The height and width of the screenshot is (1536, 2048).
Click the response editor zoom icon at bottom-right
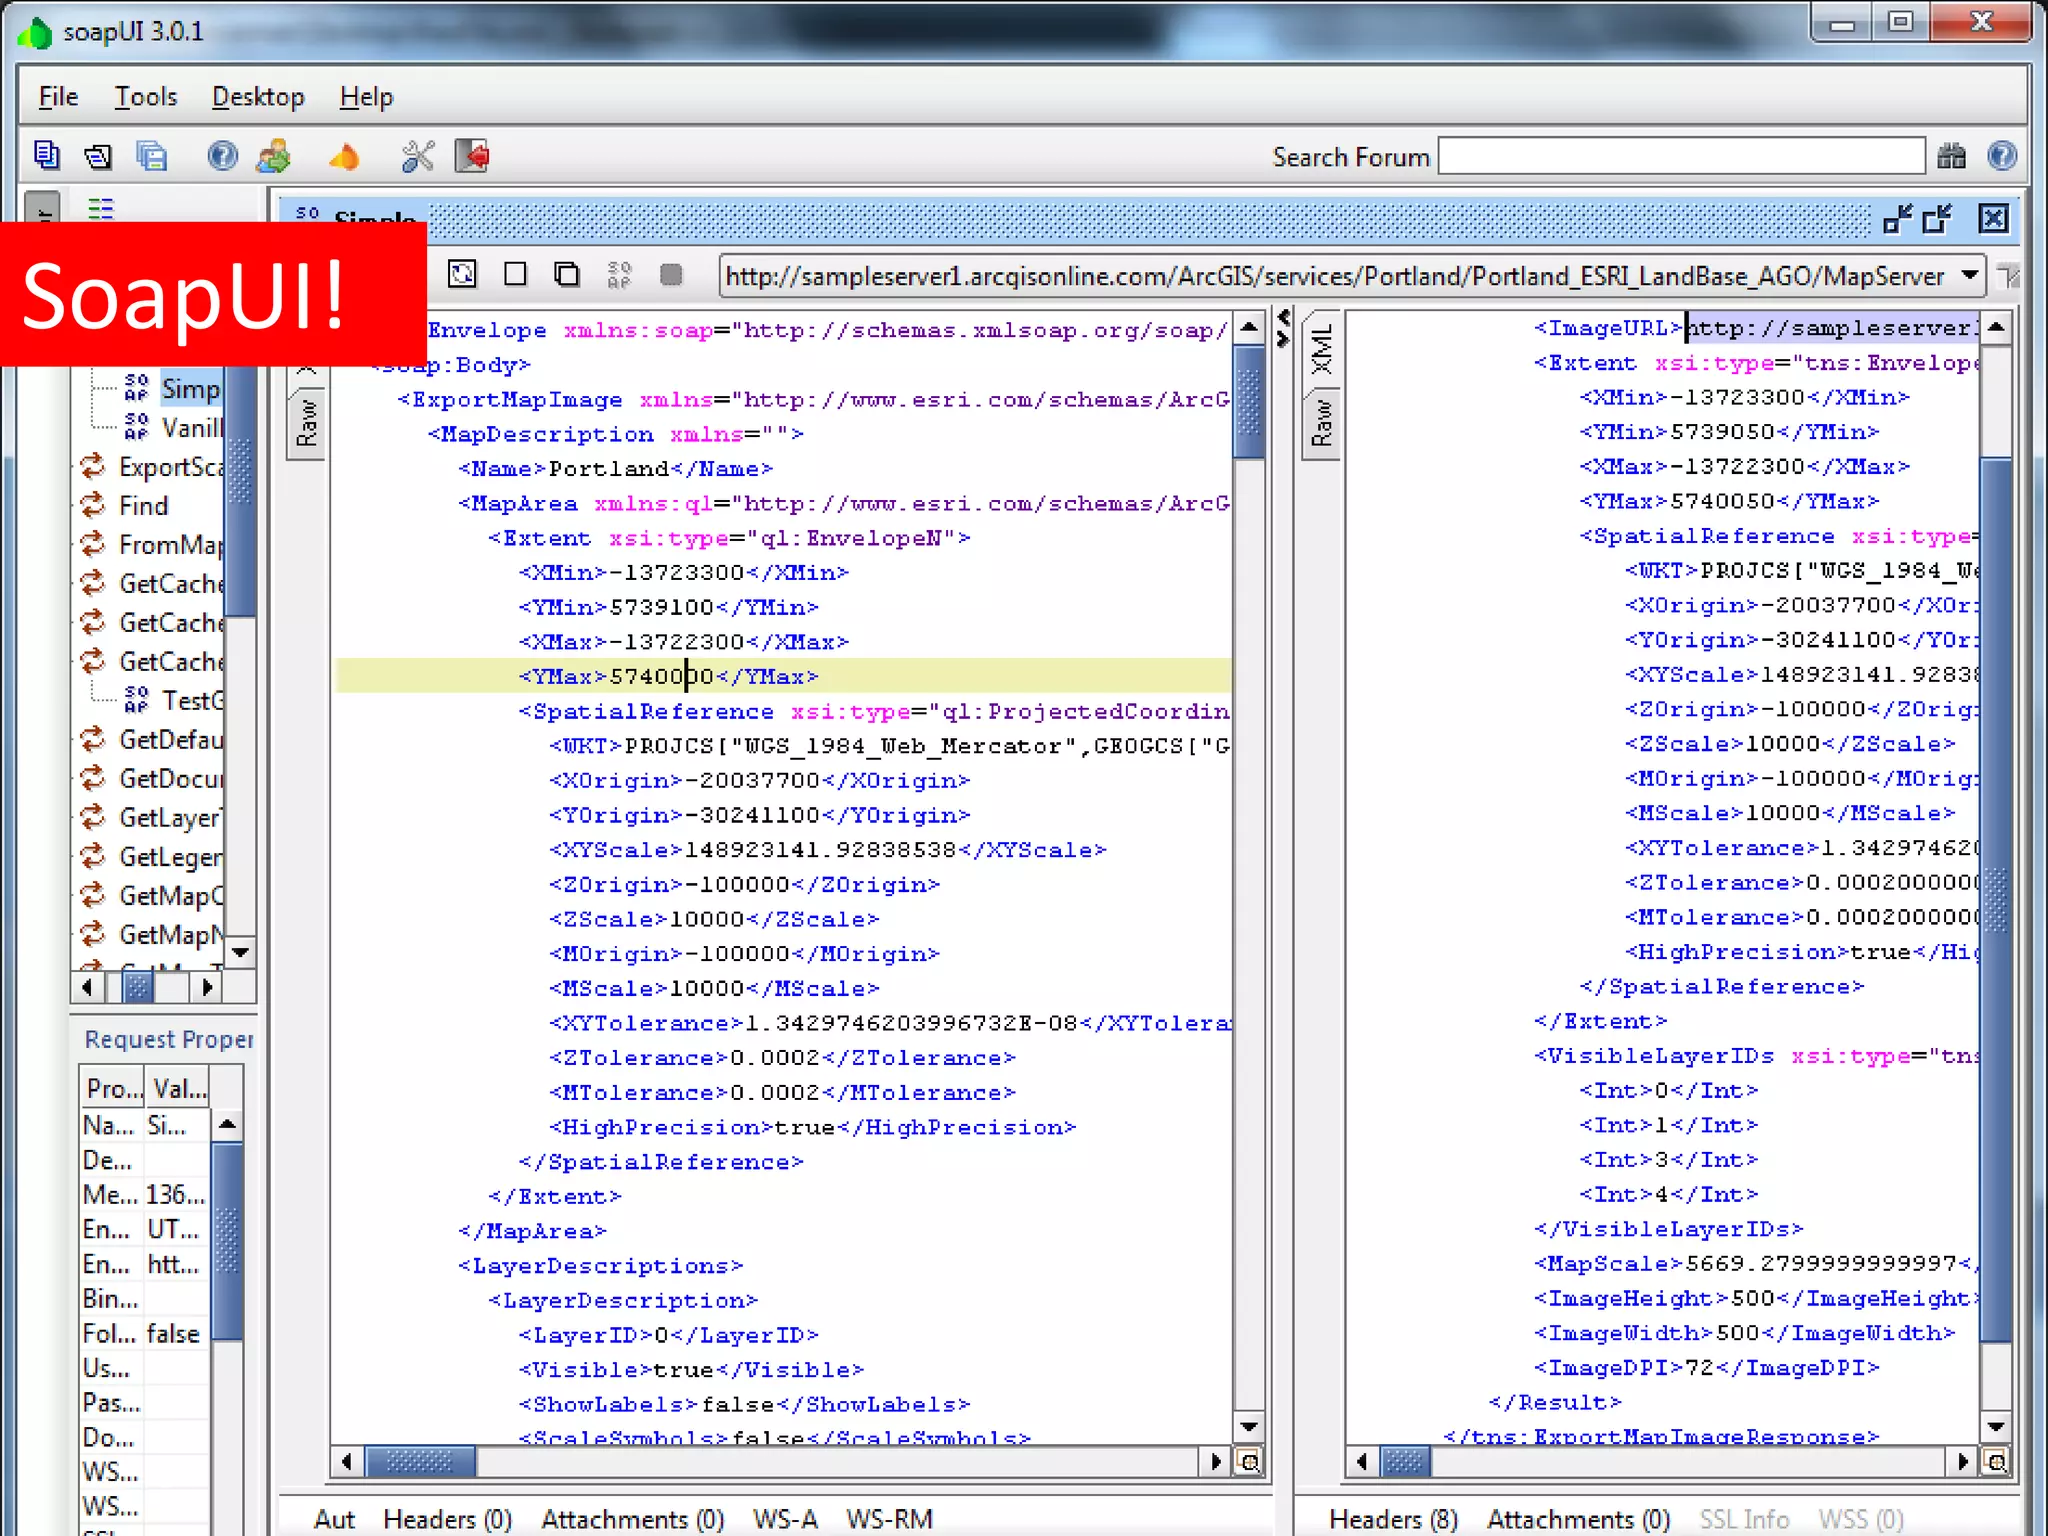click(x=1996, y=1462)
